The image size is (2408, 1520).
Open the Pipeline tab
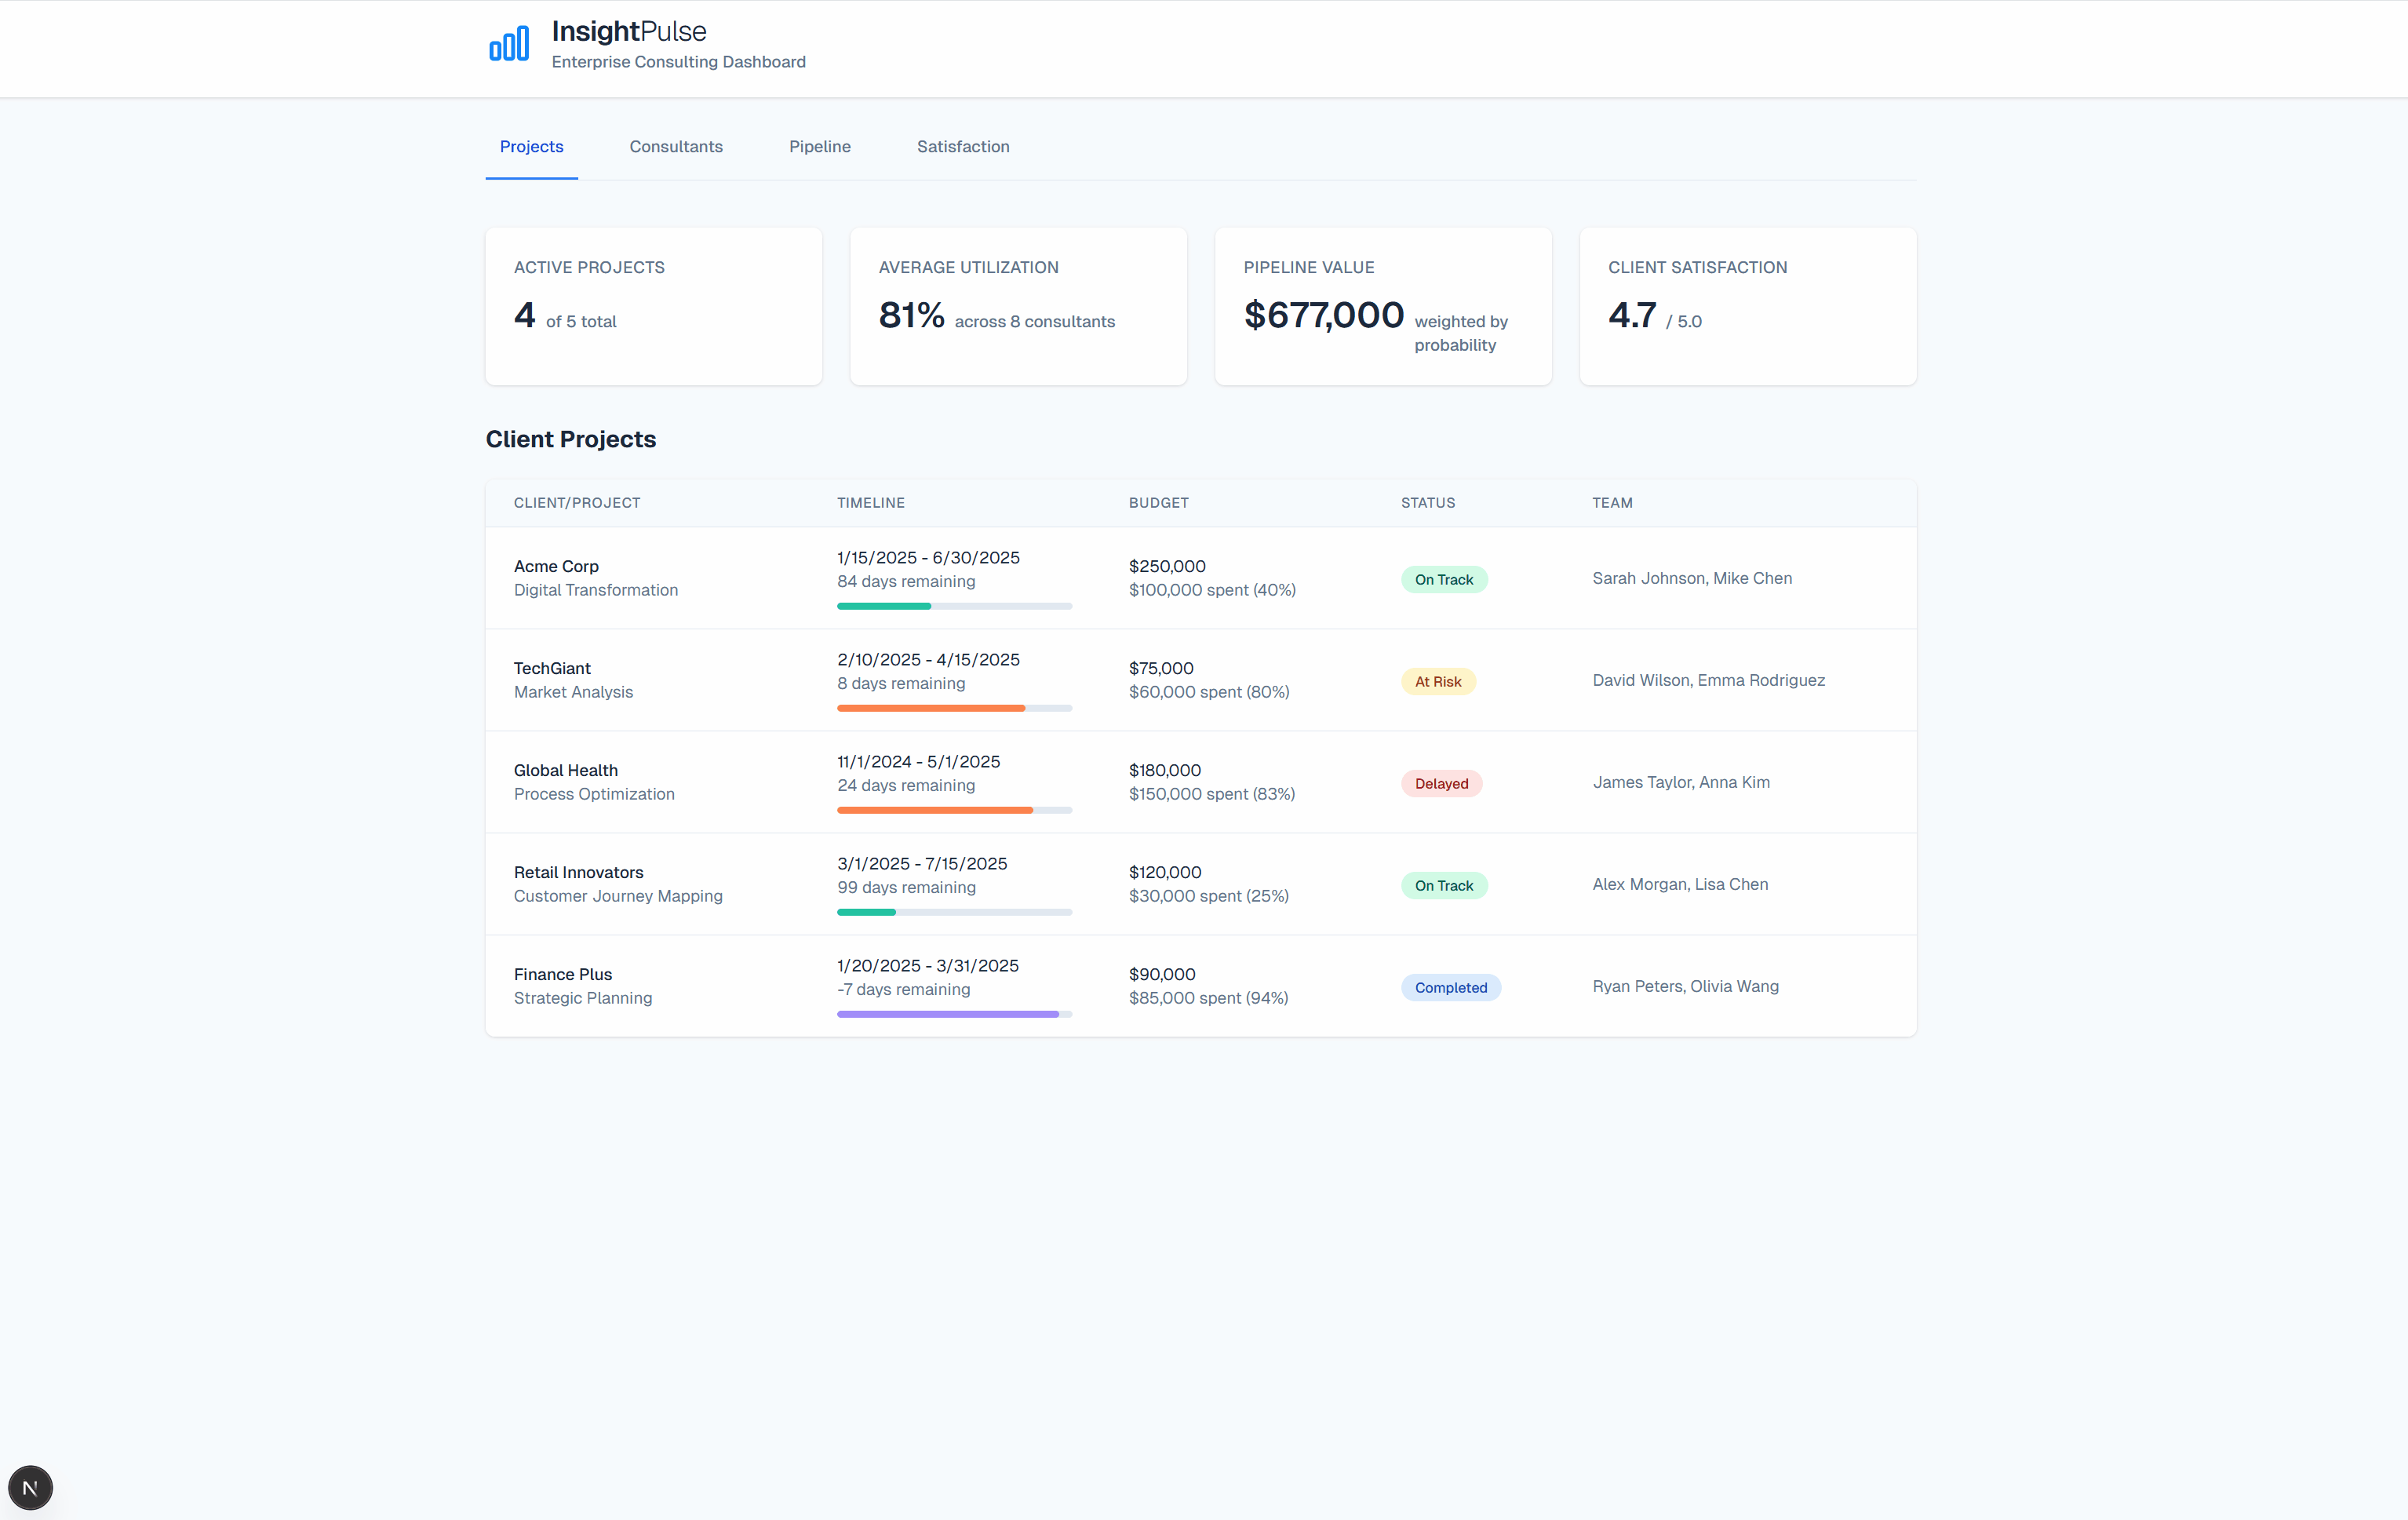(x=819, y=147)
